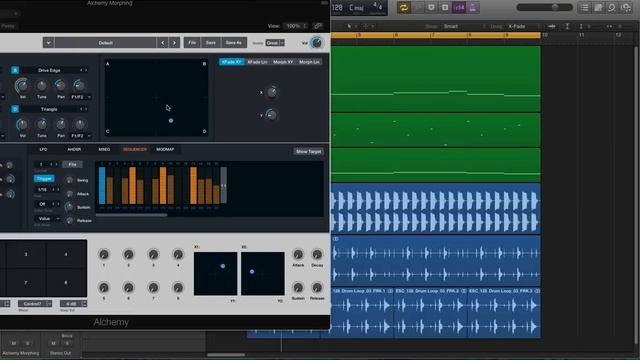Image resolution: width=640 pixels, height=360 pixels.
Task: Click the Show Target button
Action: 309,151
